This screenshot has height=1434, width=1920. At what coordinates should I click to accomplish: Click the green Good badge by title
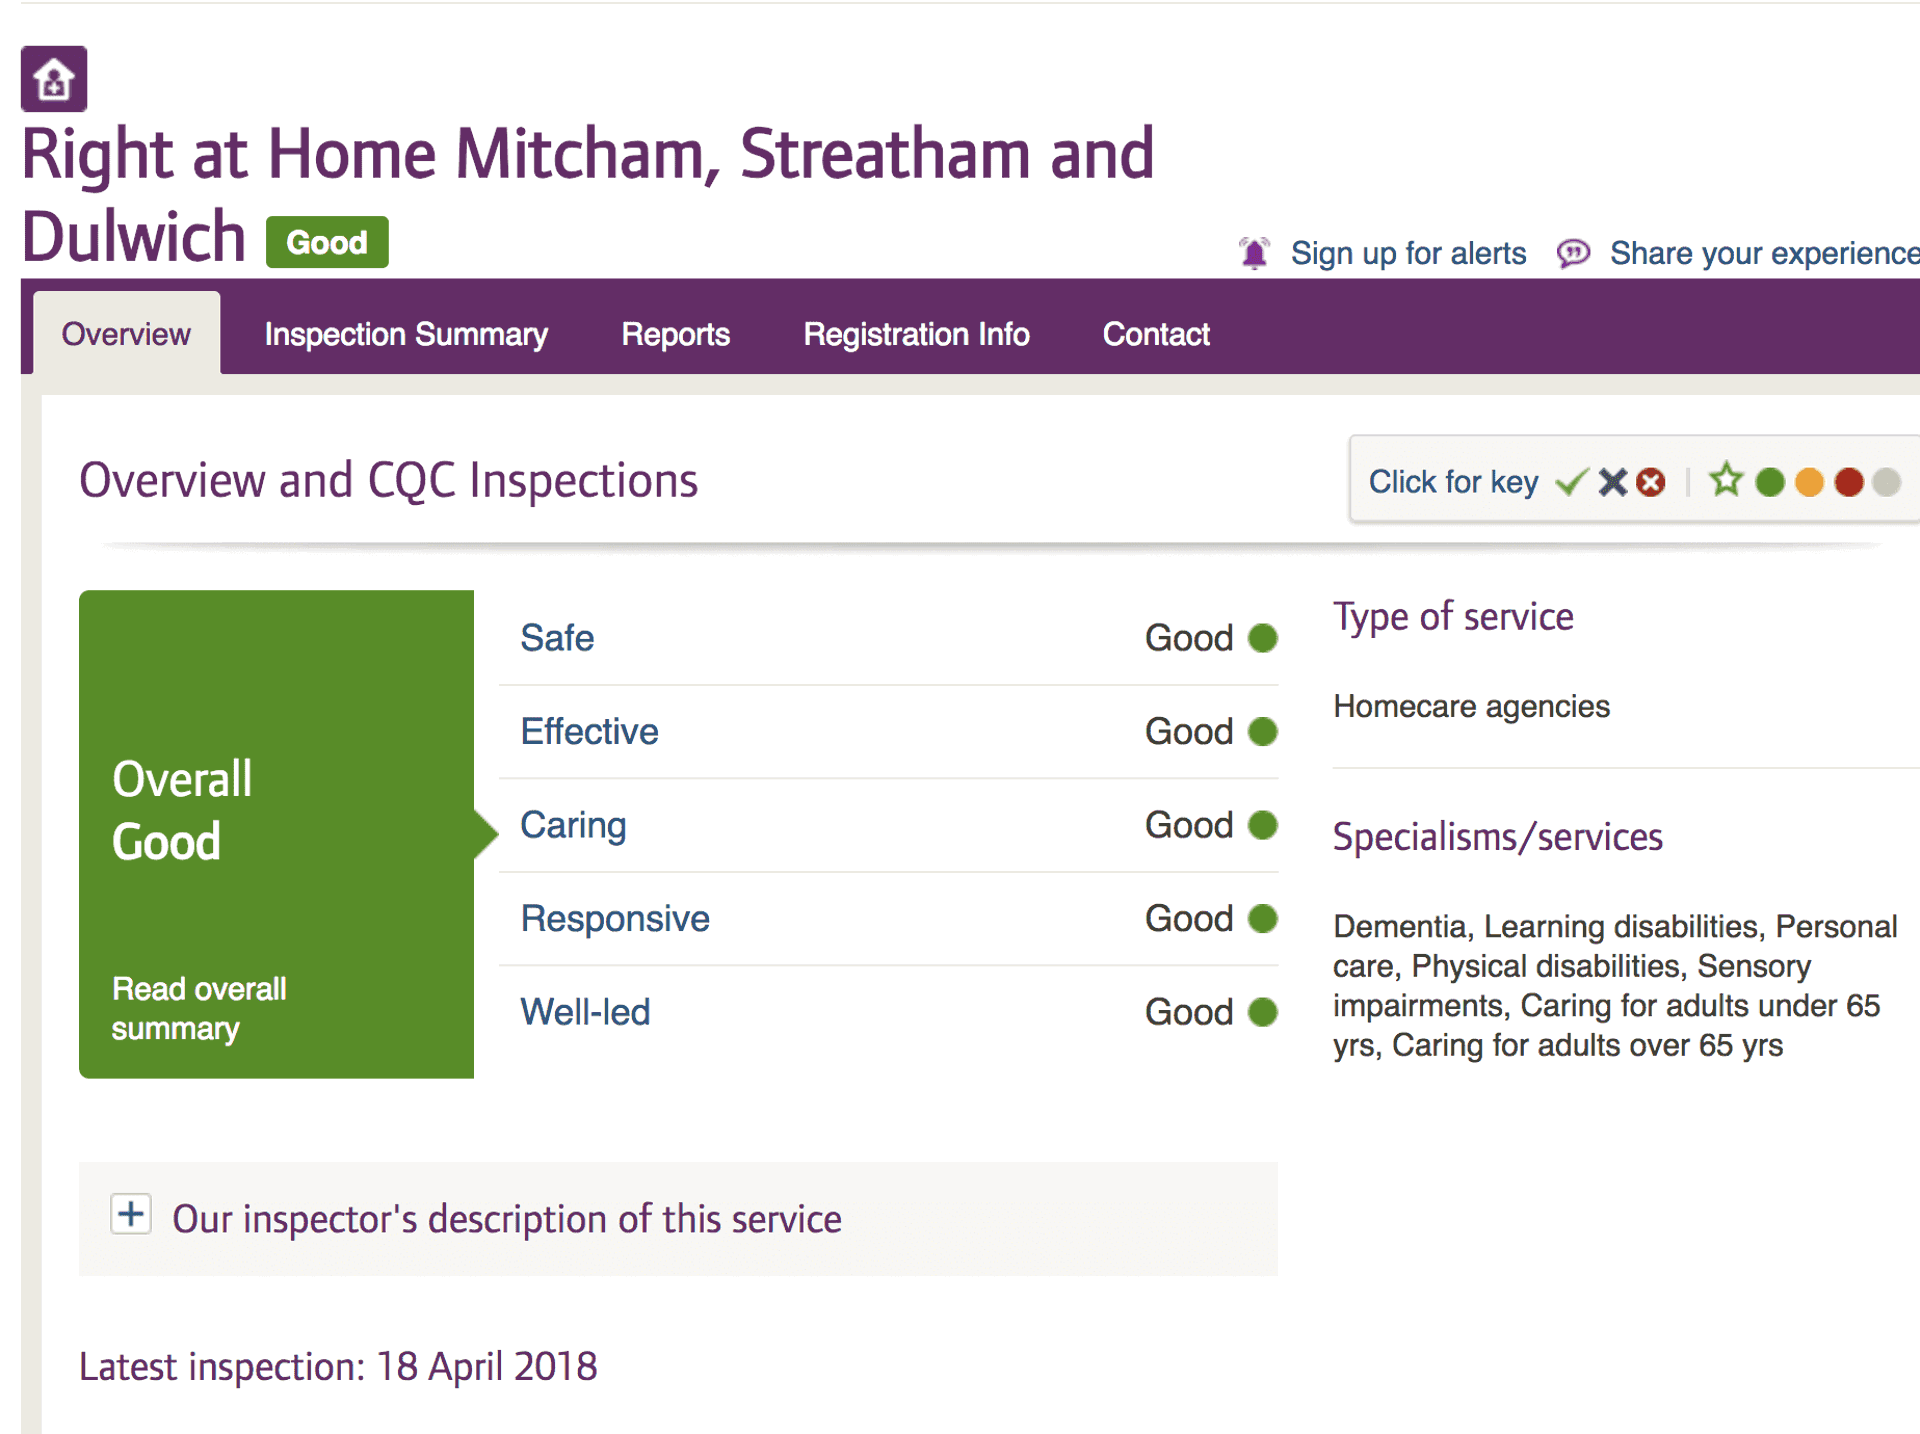[327, 243]
